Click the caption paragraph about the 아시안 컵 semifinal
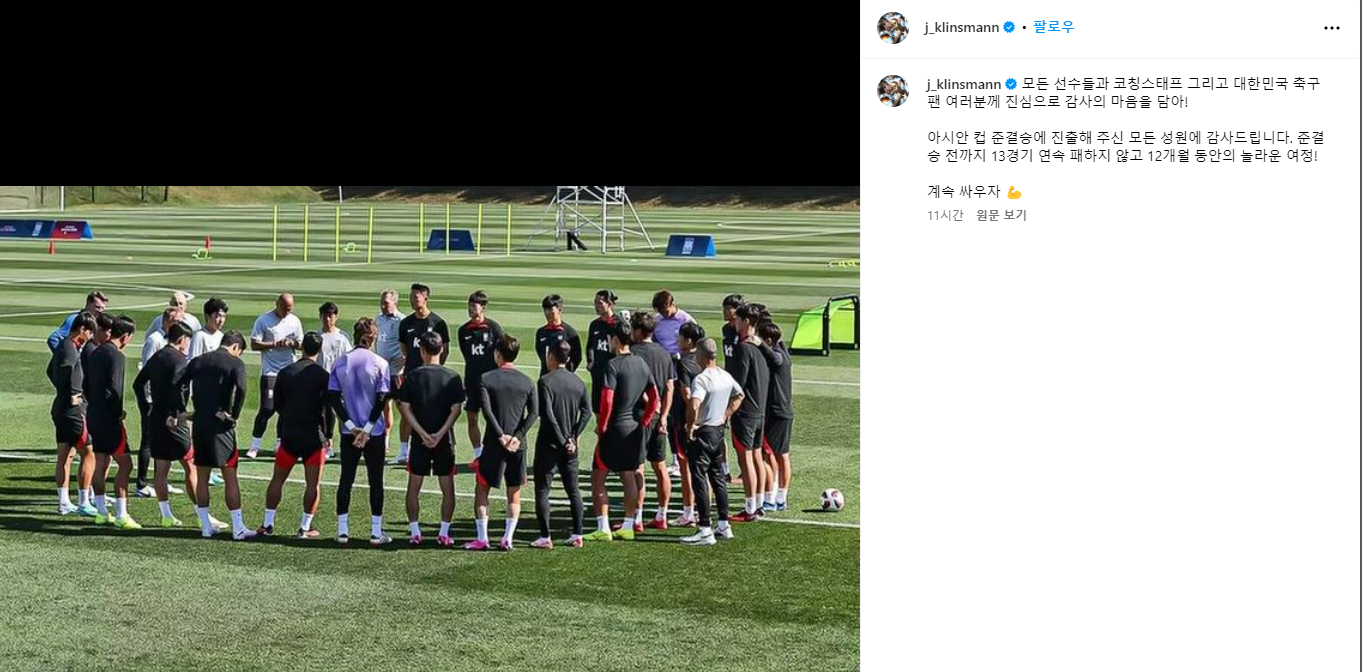Image resolution: width=1362 pixels, height=672 pixels. click(1122, 147)
